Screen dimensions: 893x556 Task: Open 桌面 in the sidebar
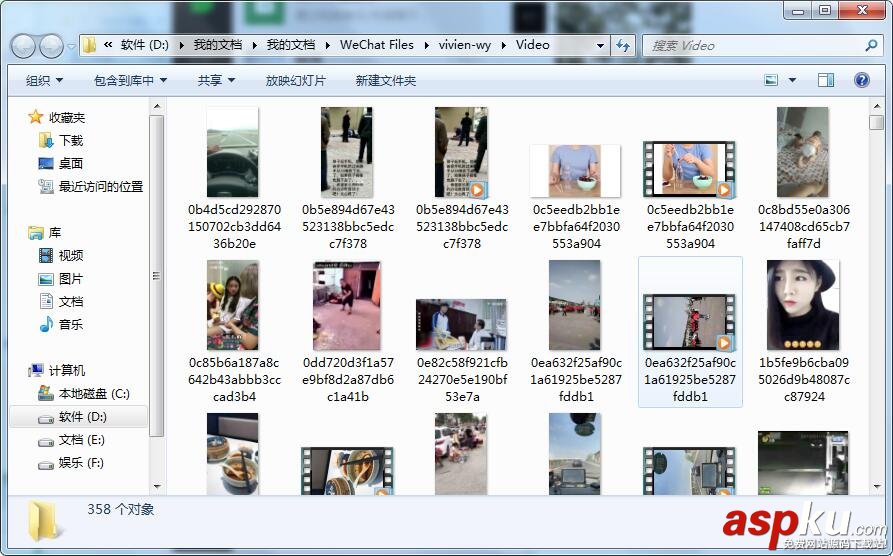pyautogui.click(x=61, y=163)
